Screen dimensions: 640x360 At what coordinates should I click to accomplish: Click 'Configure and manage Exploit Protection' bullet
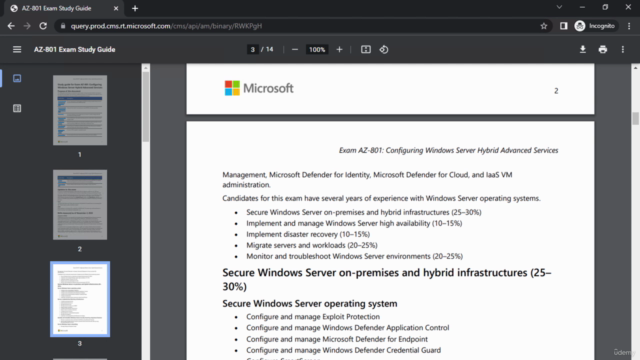coord(313,317)
